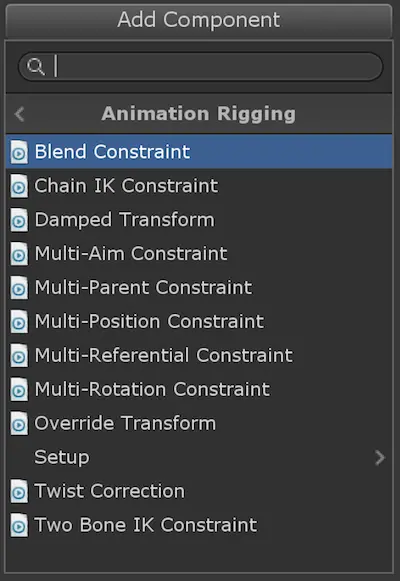Click the Multi-Parent Constraint script icon
The width and height of the screenshot is (400, 581).
pos(19,288)
